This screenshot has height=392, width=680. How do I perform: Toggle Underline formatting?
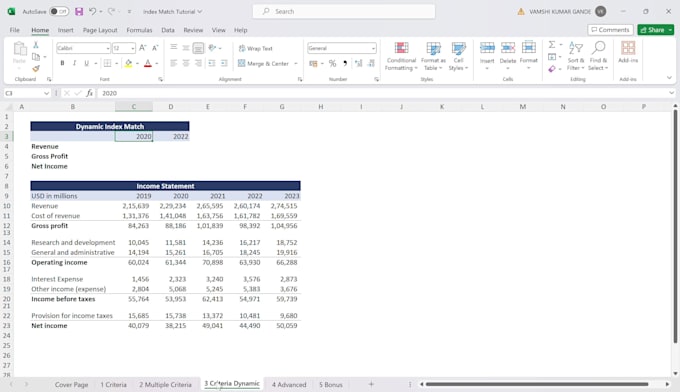[87, 63]
